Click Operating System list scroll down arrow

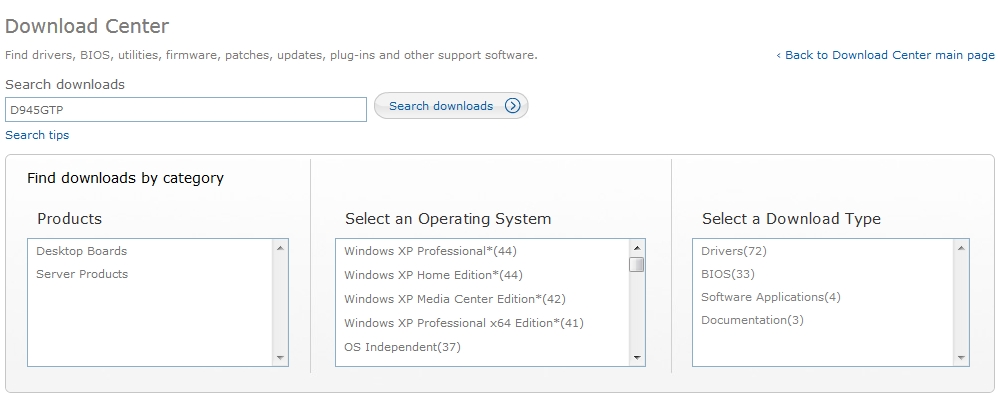point(637,358)
